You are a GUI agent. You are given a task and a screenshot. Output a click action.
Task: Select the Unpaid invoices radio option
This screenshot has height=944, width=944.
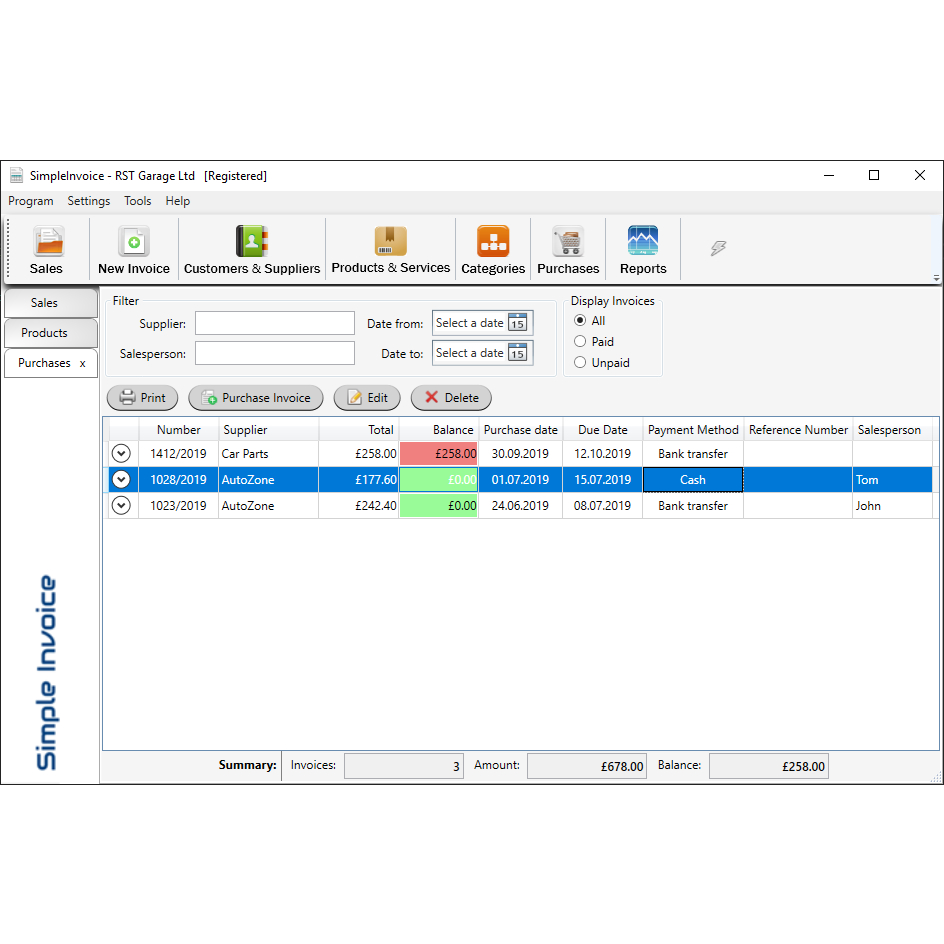pyautogui.click(x=580, y=363)
